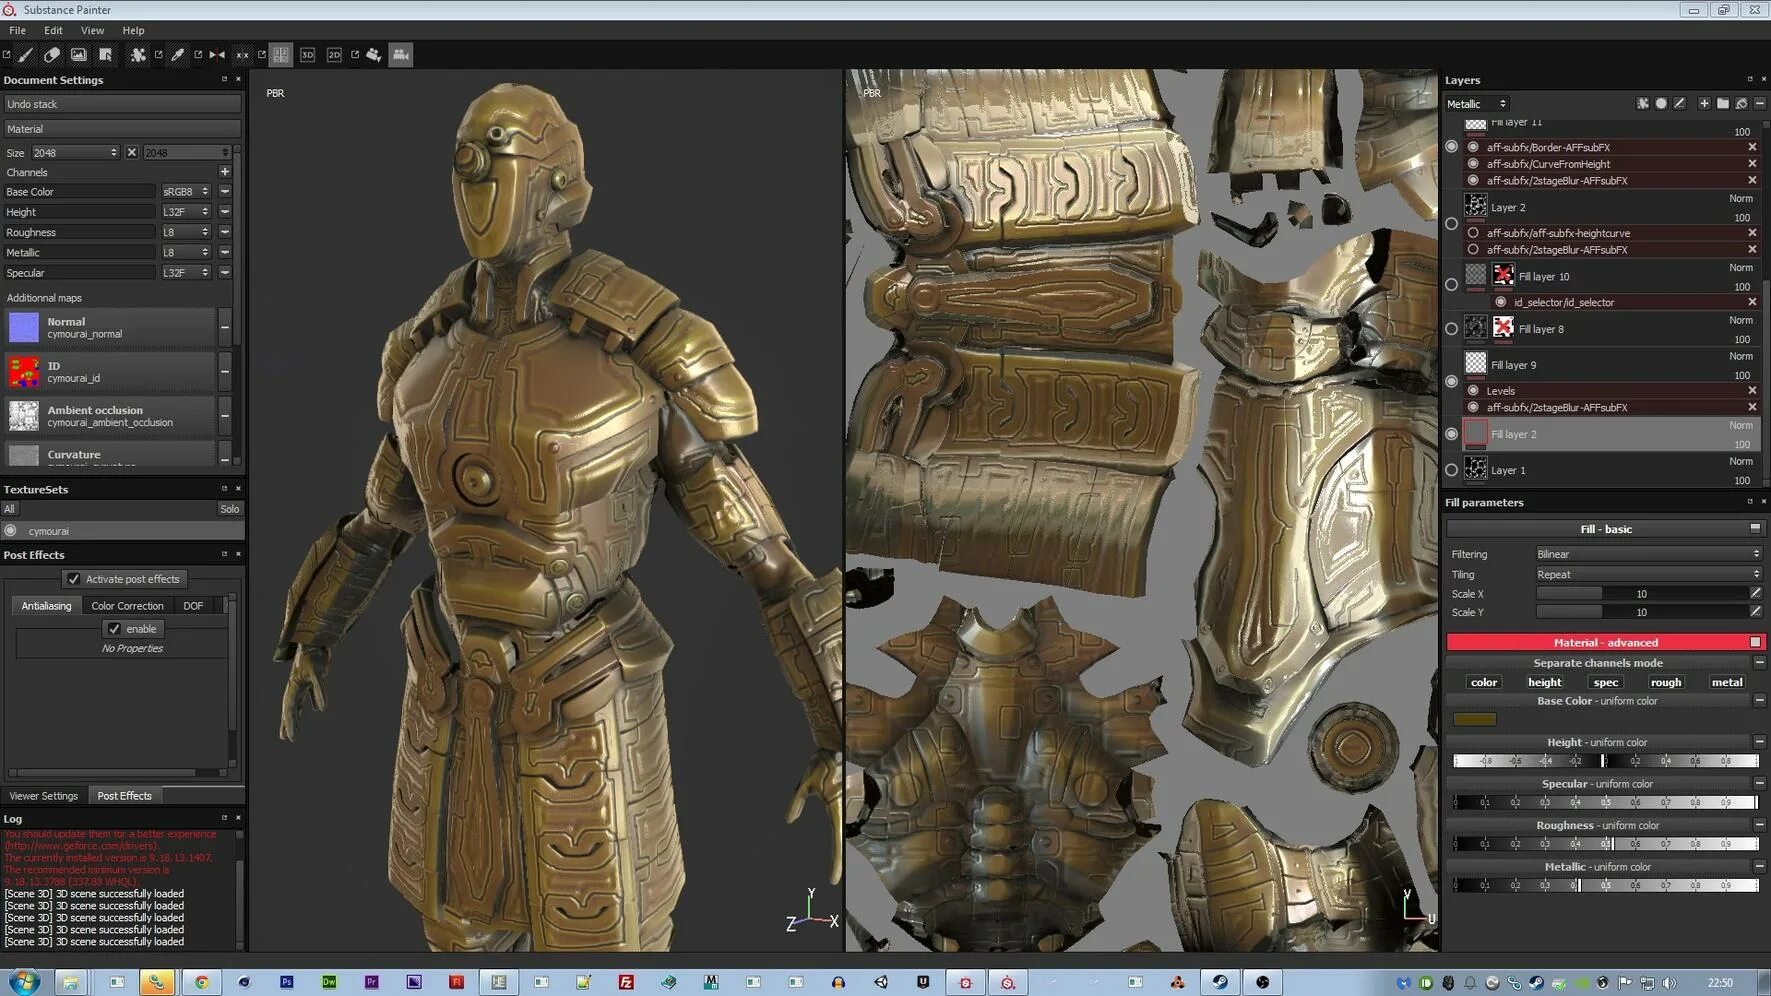
Task: Select the cymourai texture set
Action: pos(122,531)
